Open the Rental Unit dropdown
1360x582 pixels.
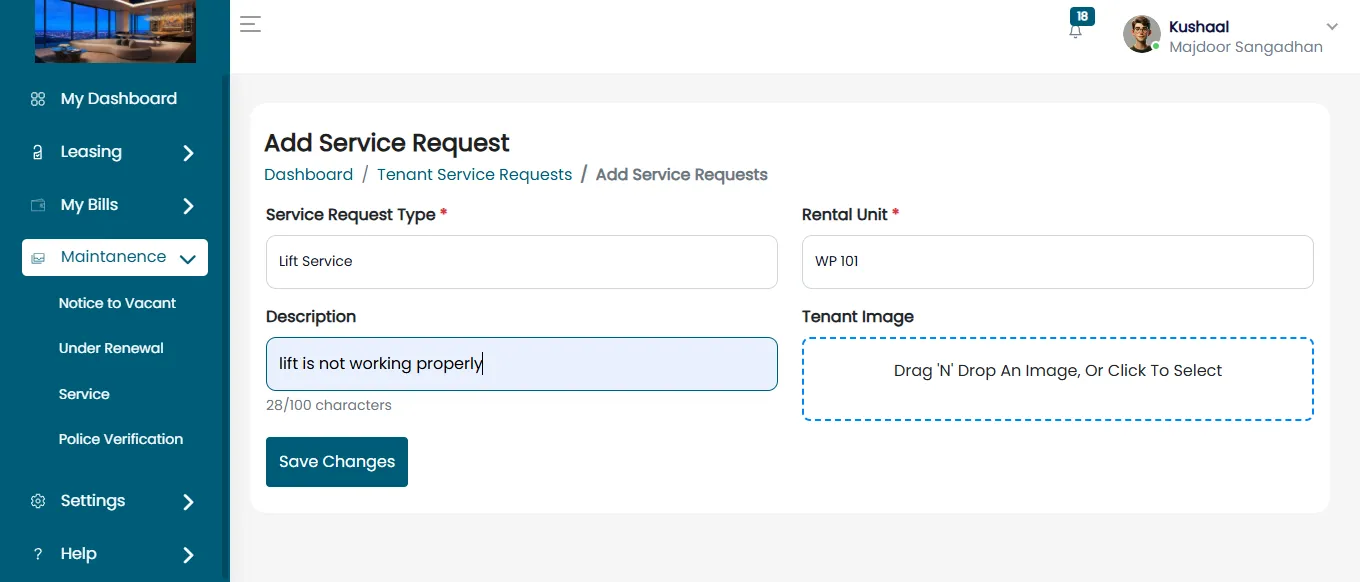click(1058, 262)
